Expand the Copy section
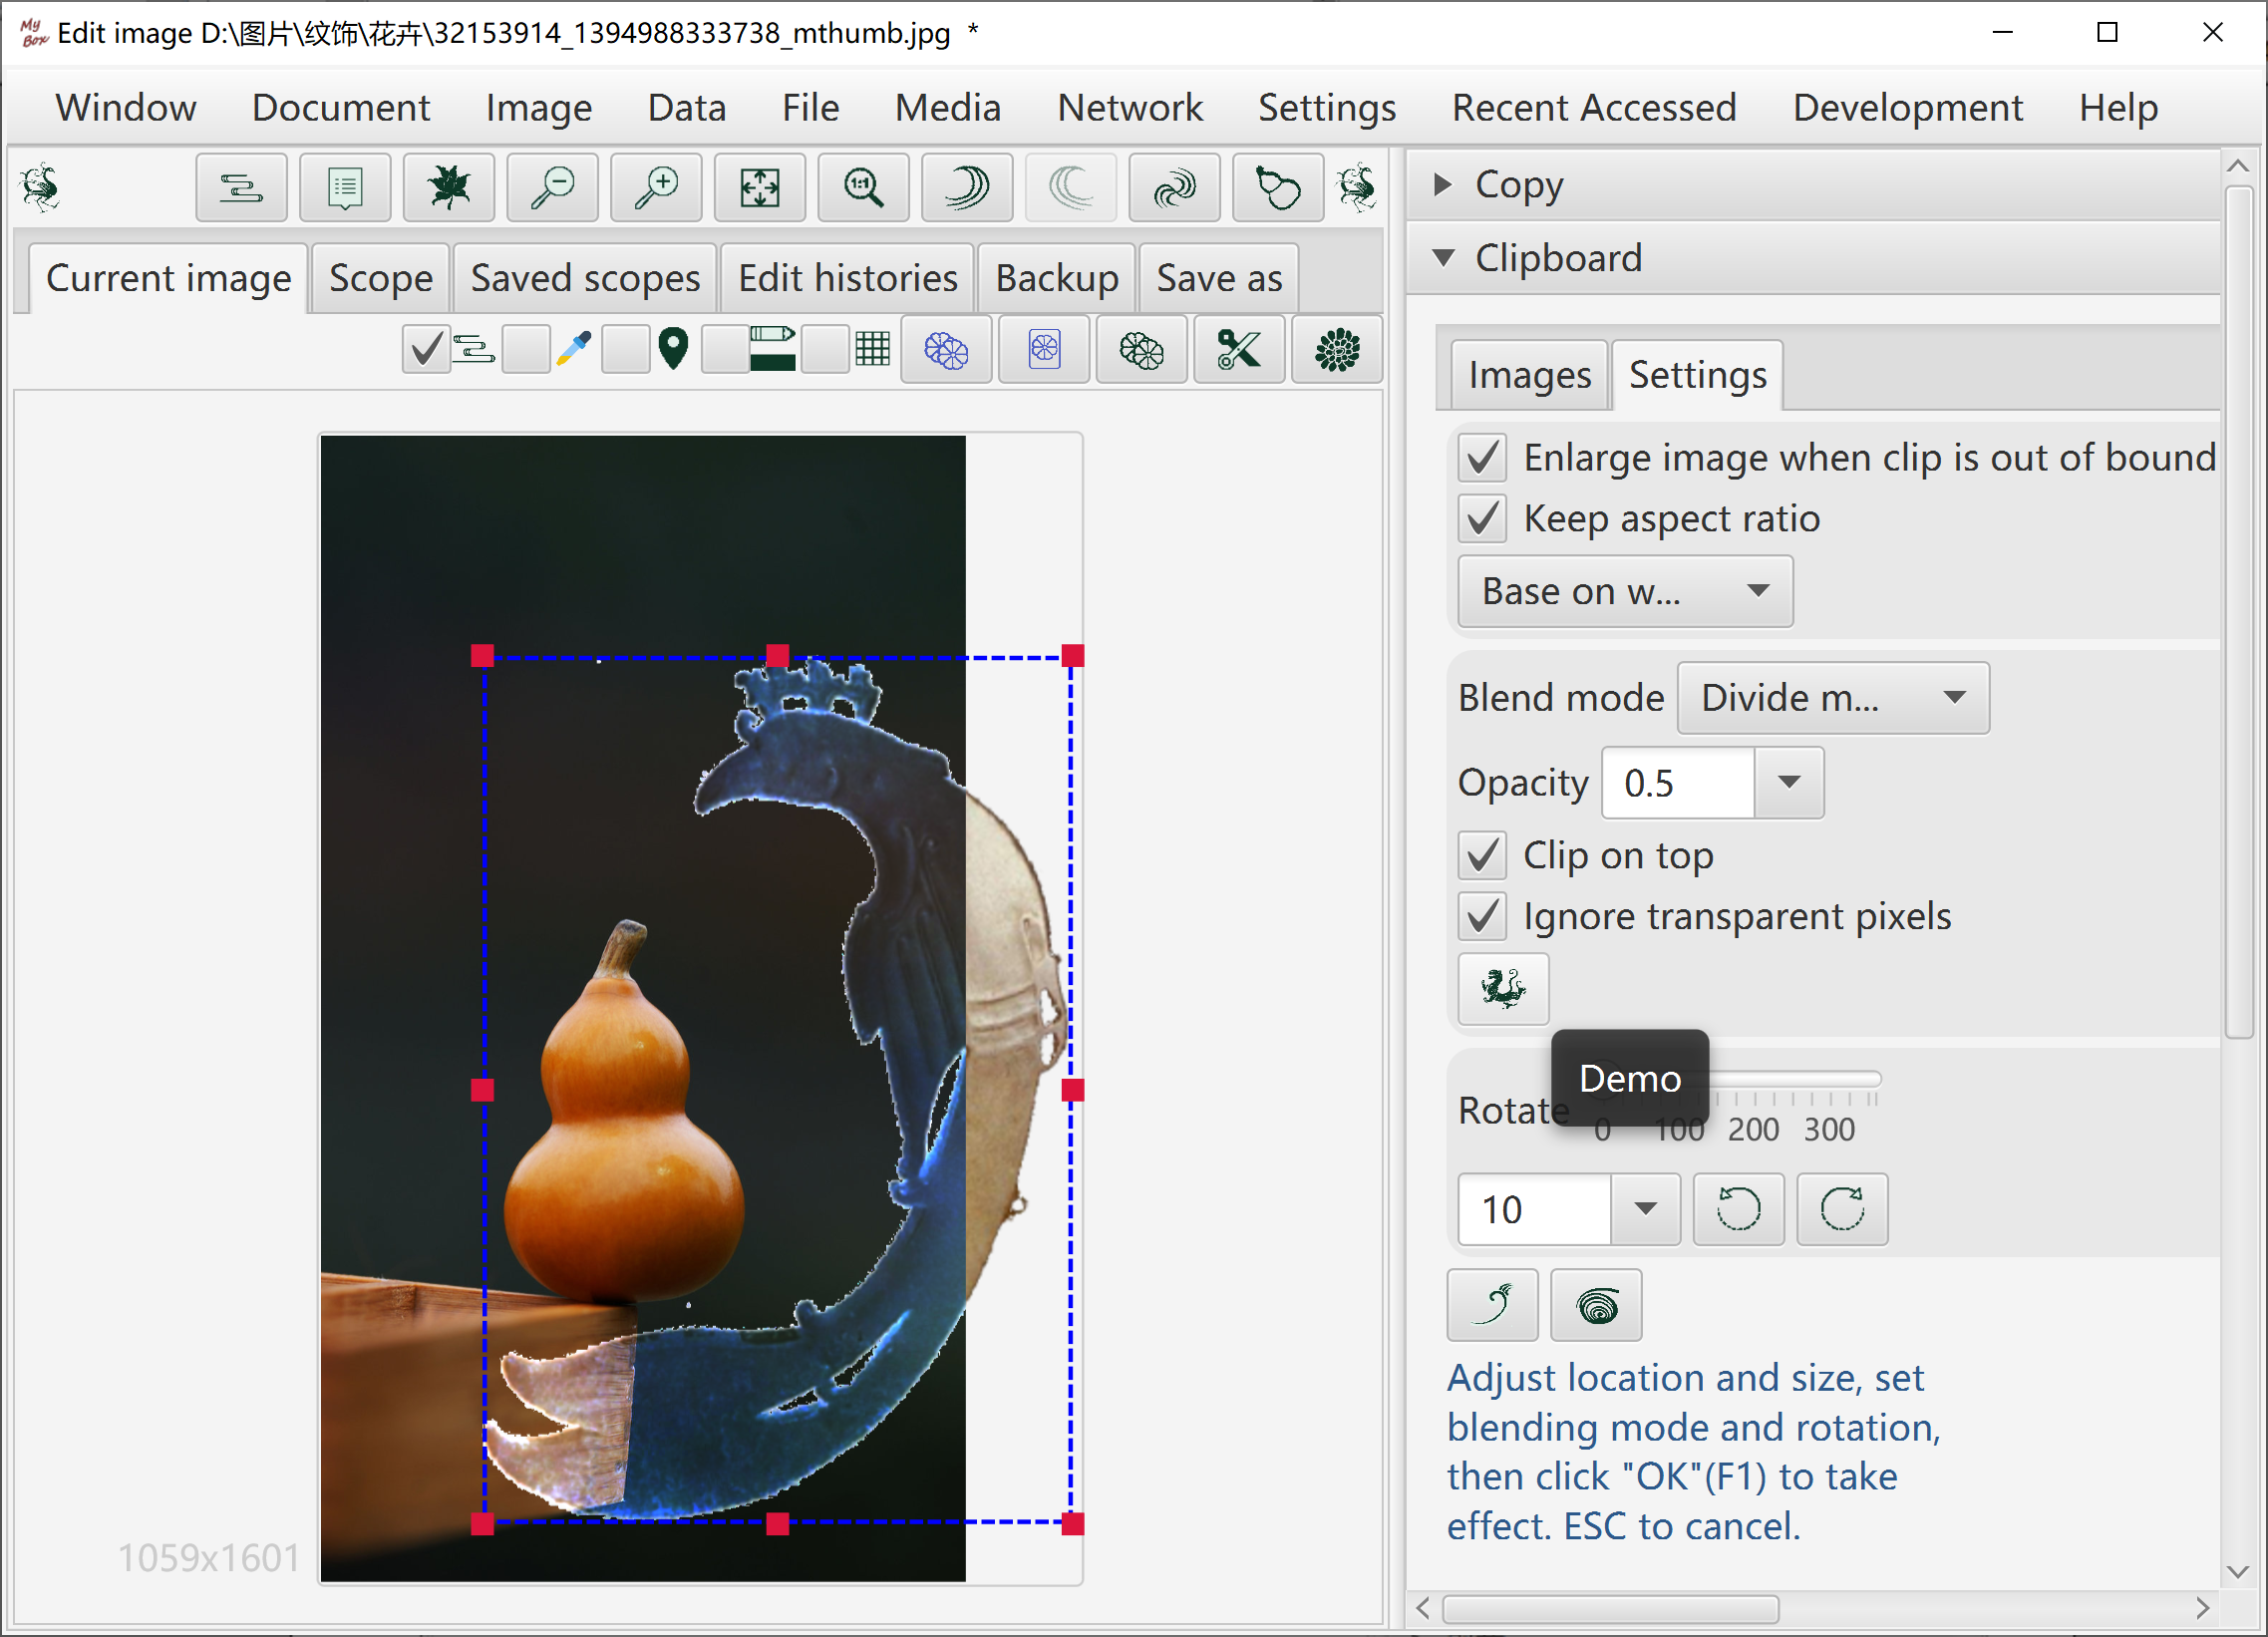The image size is (2268, 1637). [1442, 184]
